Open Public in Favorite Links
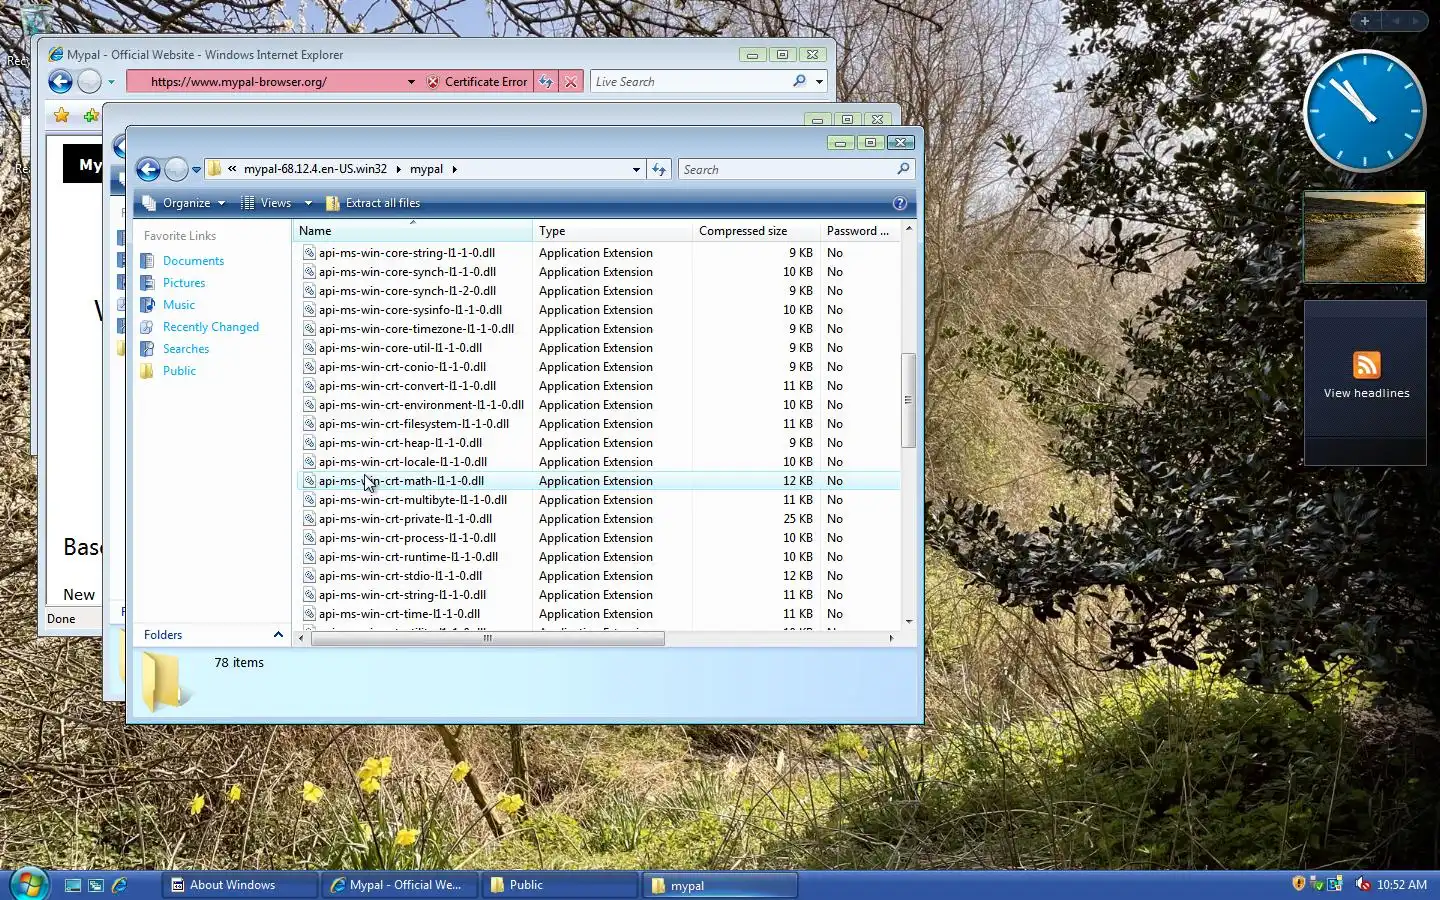 pyautogui.click(x=179, y=371)
